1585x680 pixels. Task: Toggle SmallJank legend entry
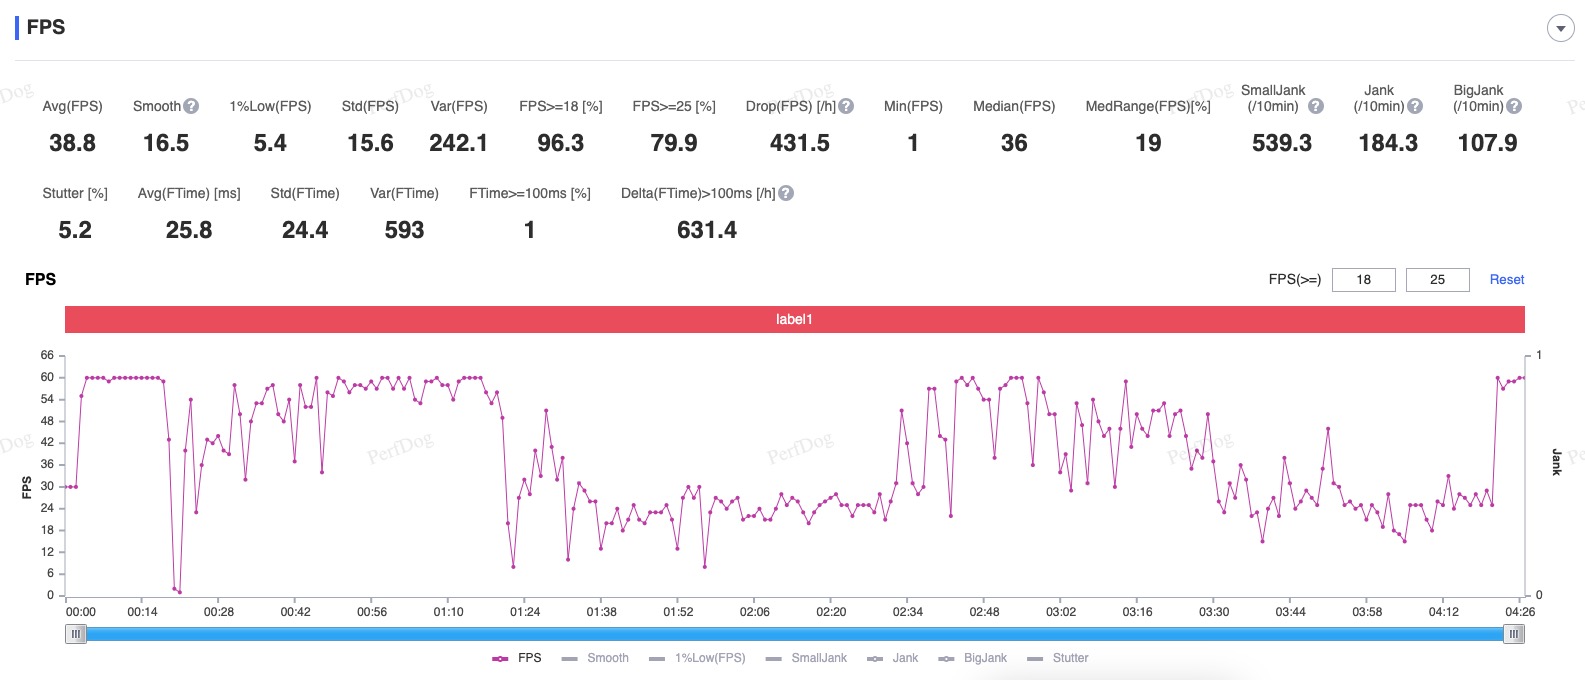pyautogui.click(x=806, y=658)
